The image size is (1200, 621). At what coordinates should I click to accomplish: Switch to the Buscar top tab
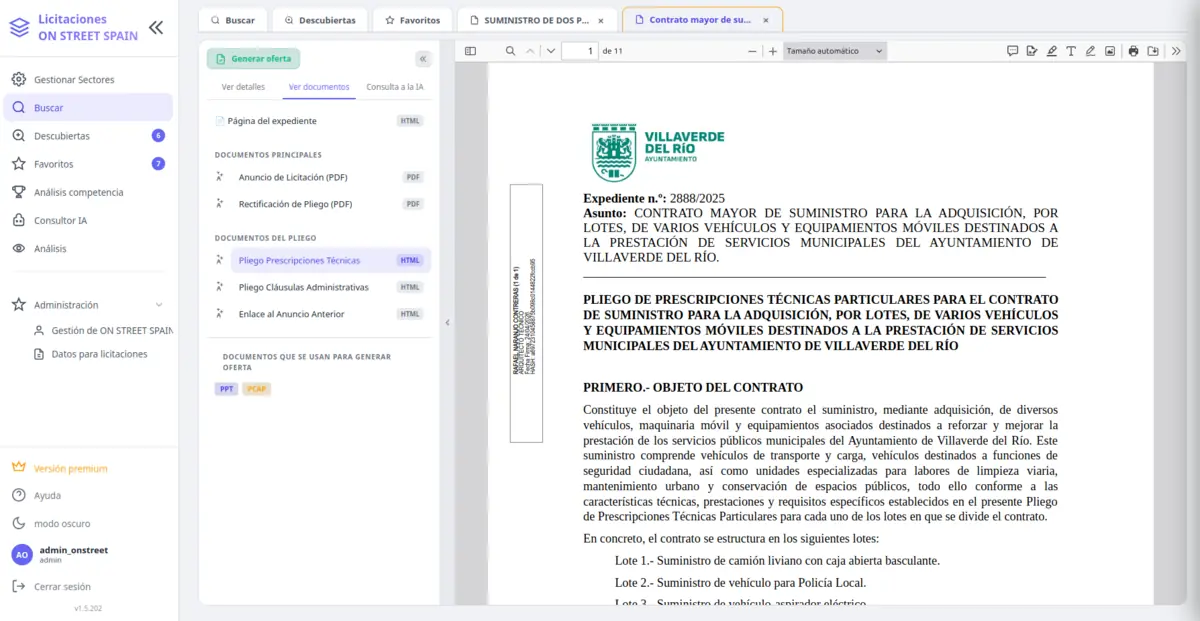(232, 20)
